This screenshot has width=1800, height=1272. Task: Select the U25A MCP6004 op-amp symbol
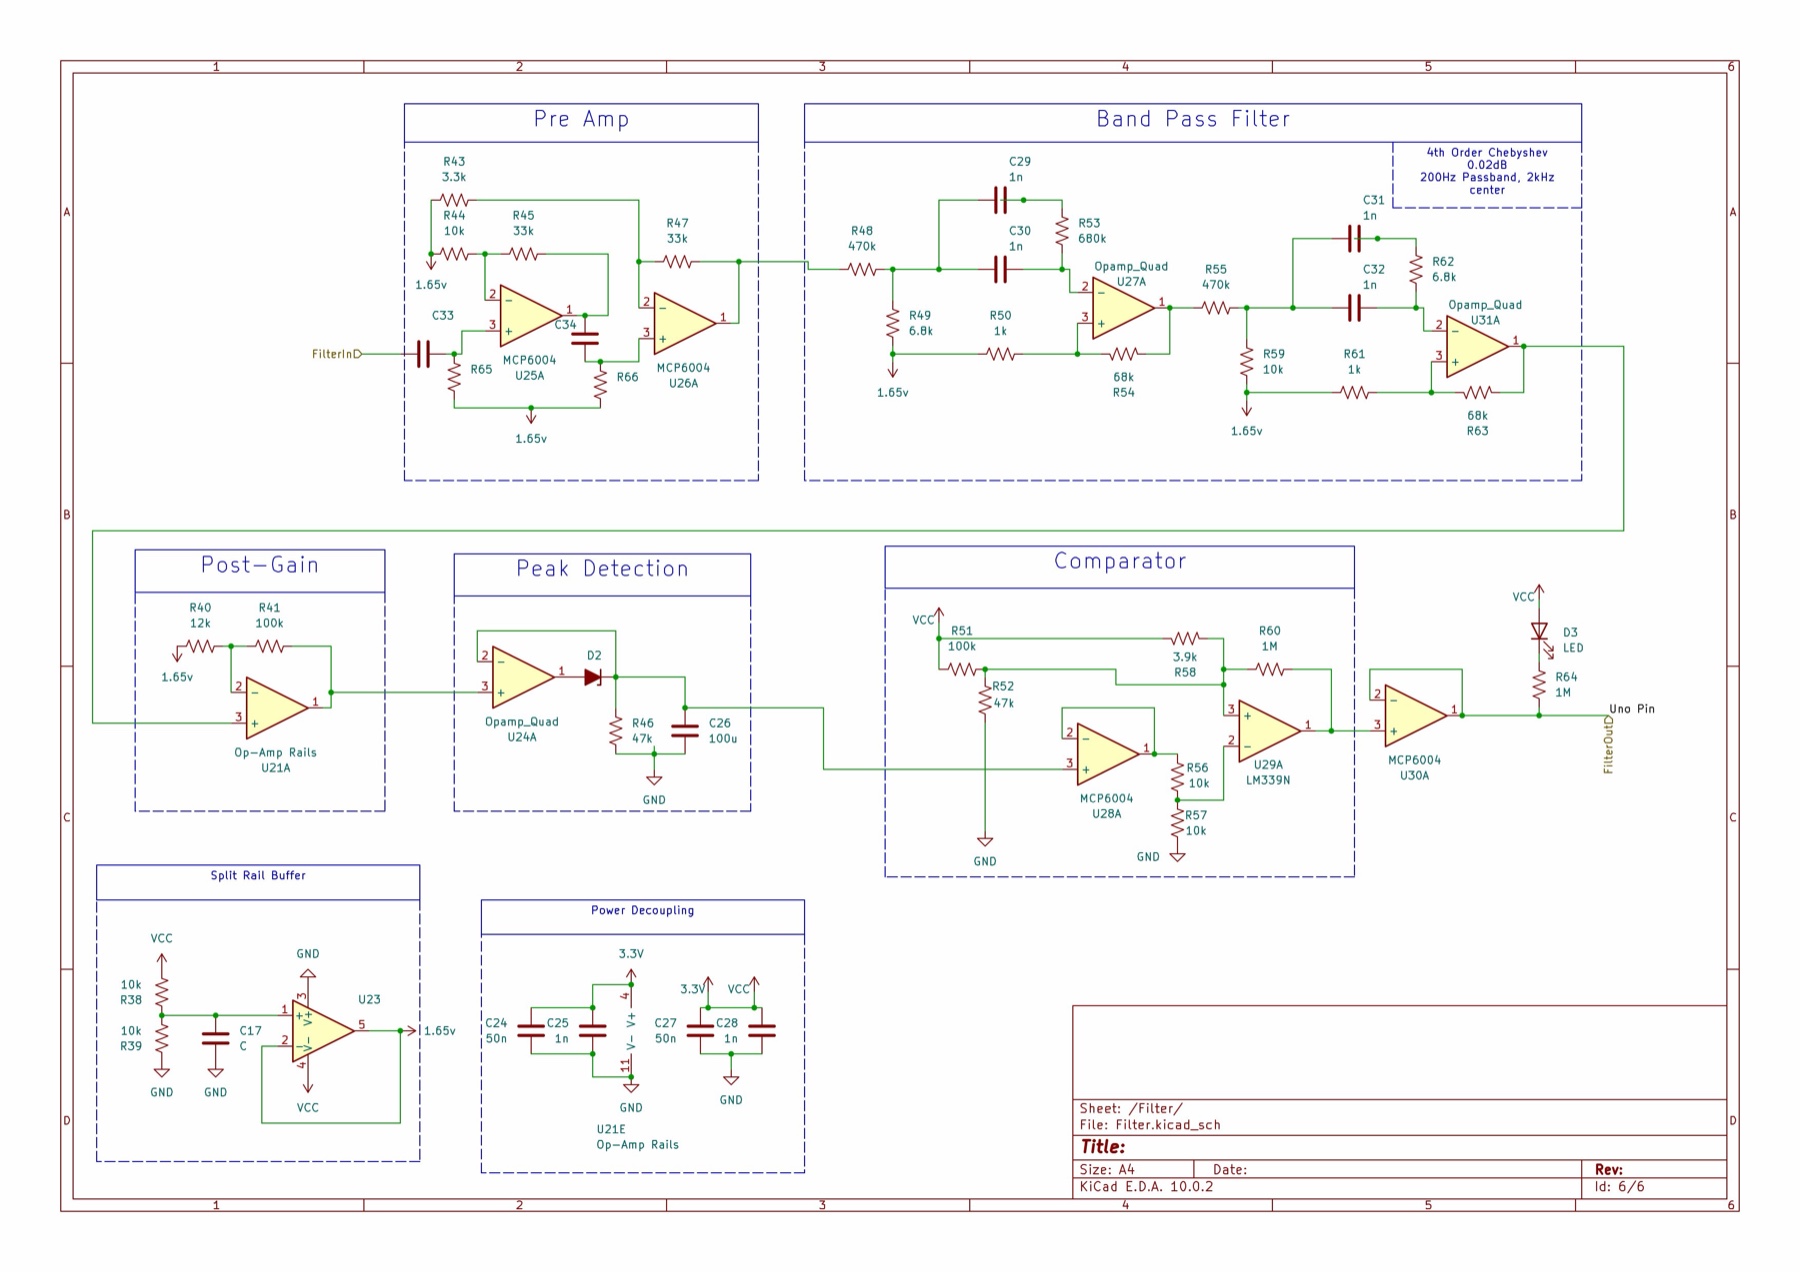point(530,316)
